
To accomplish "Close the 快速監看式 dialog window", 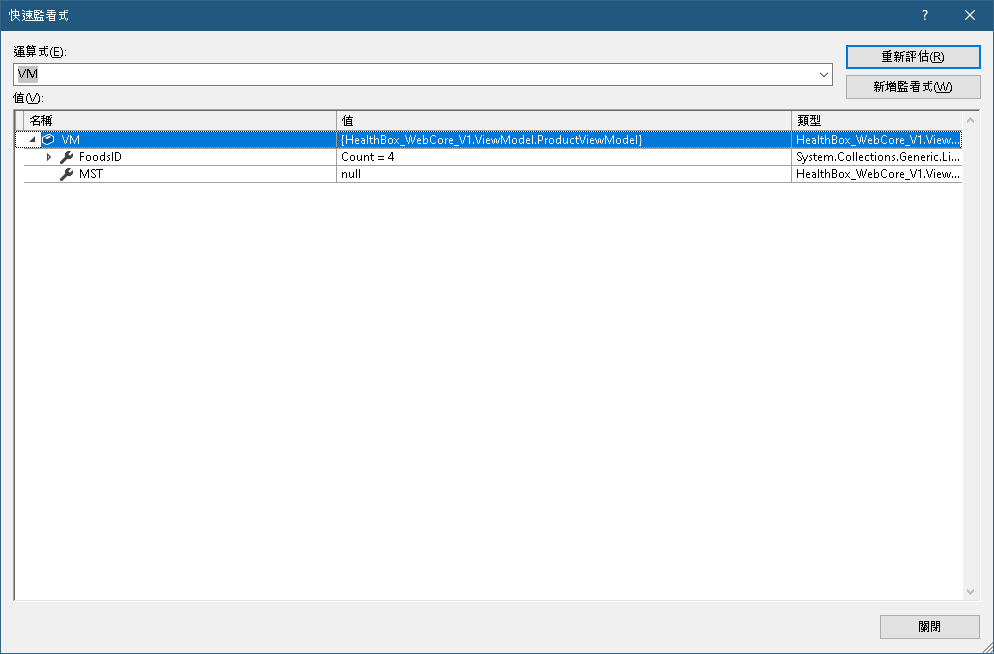I will (970, 15).
